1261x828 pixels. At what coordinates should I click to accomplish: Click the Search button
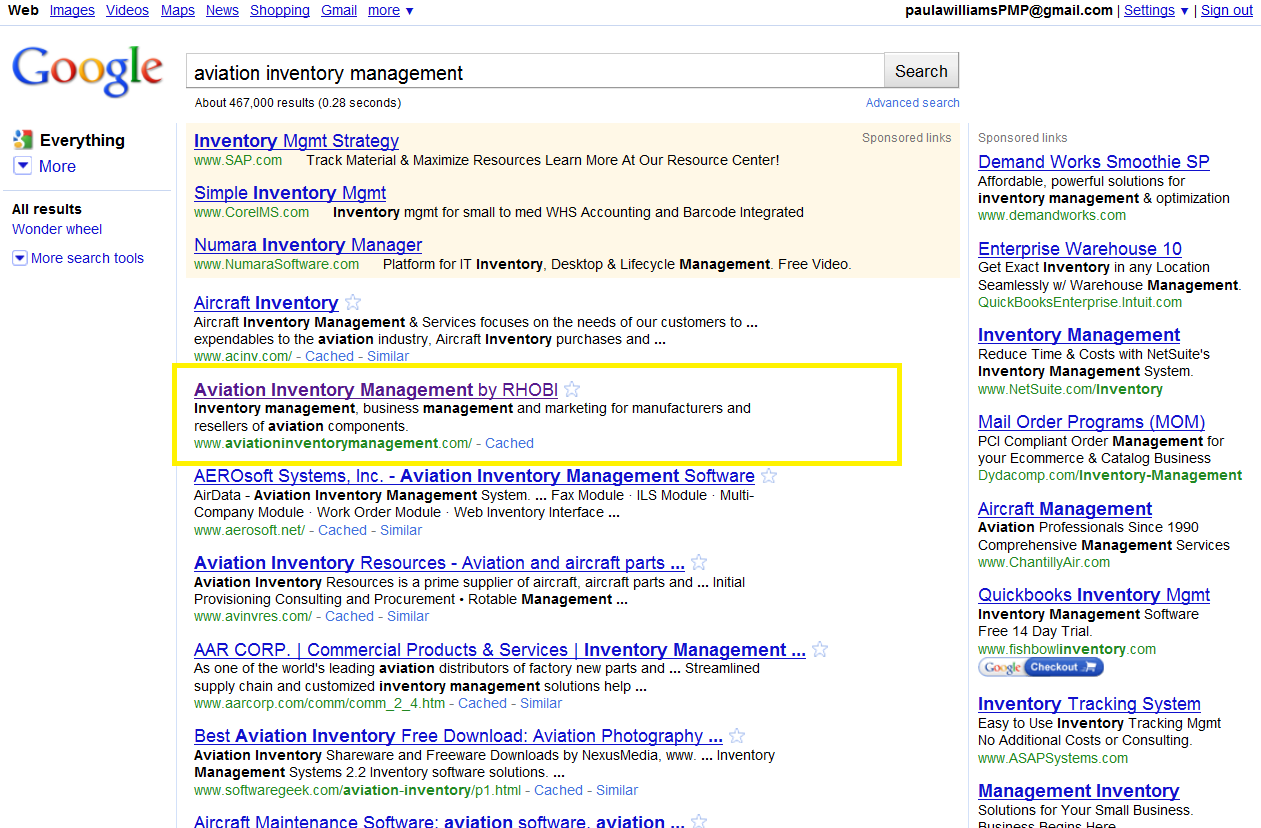coord(921,71)
